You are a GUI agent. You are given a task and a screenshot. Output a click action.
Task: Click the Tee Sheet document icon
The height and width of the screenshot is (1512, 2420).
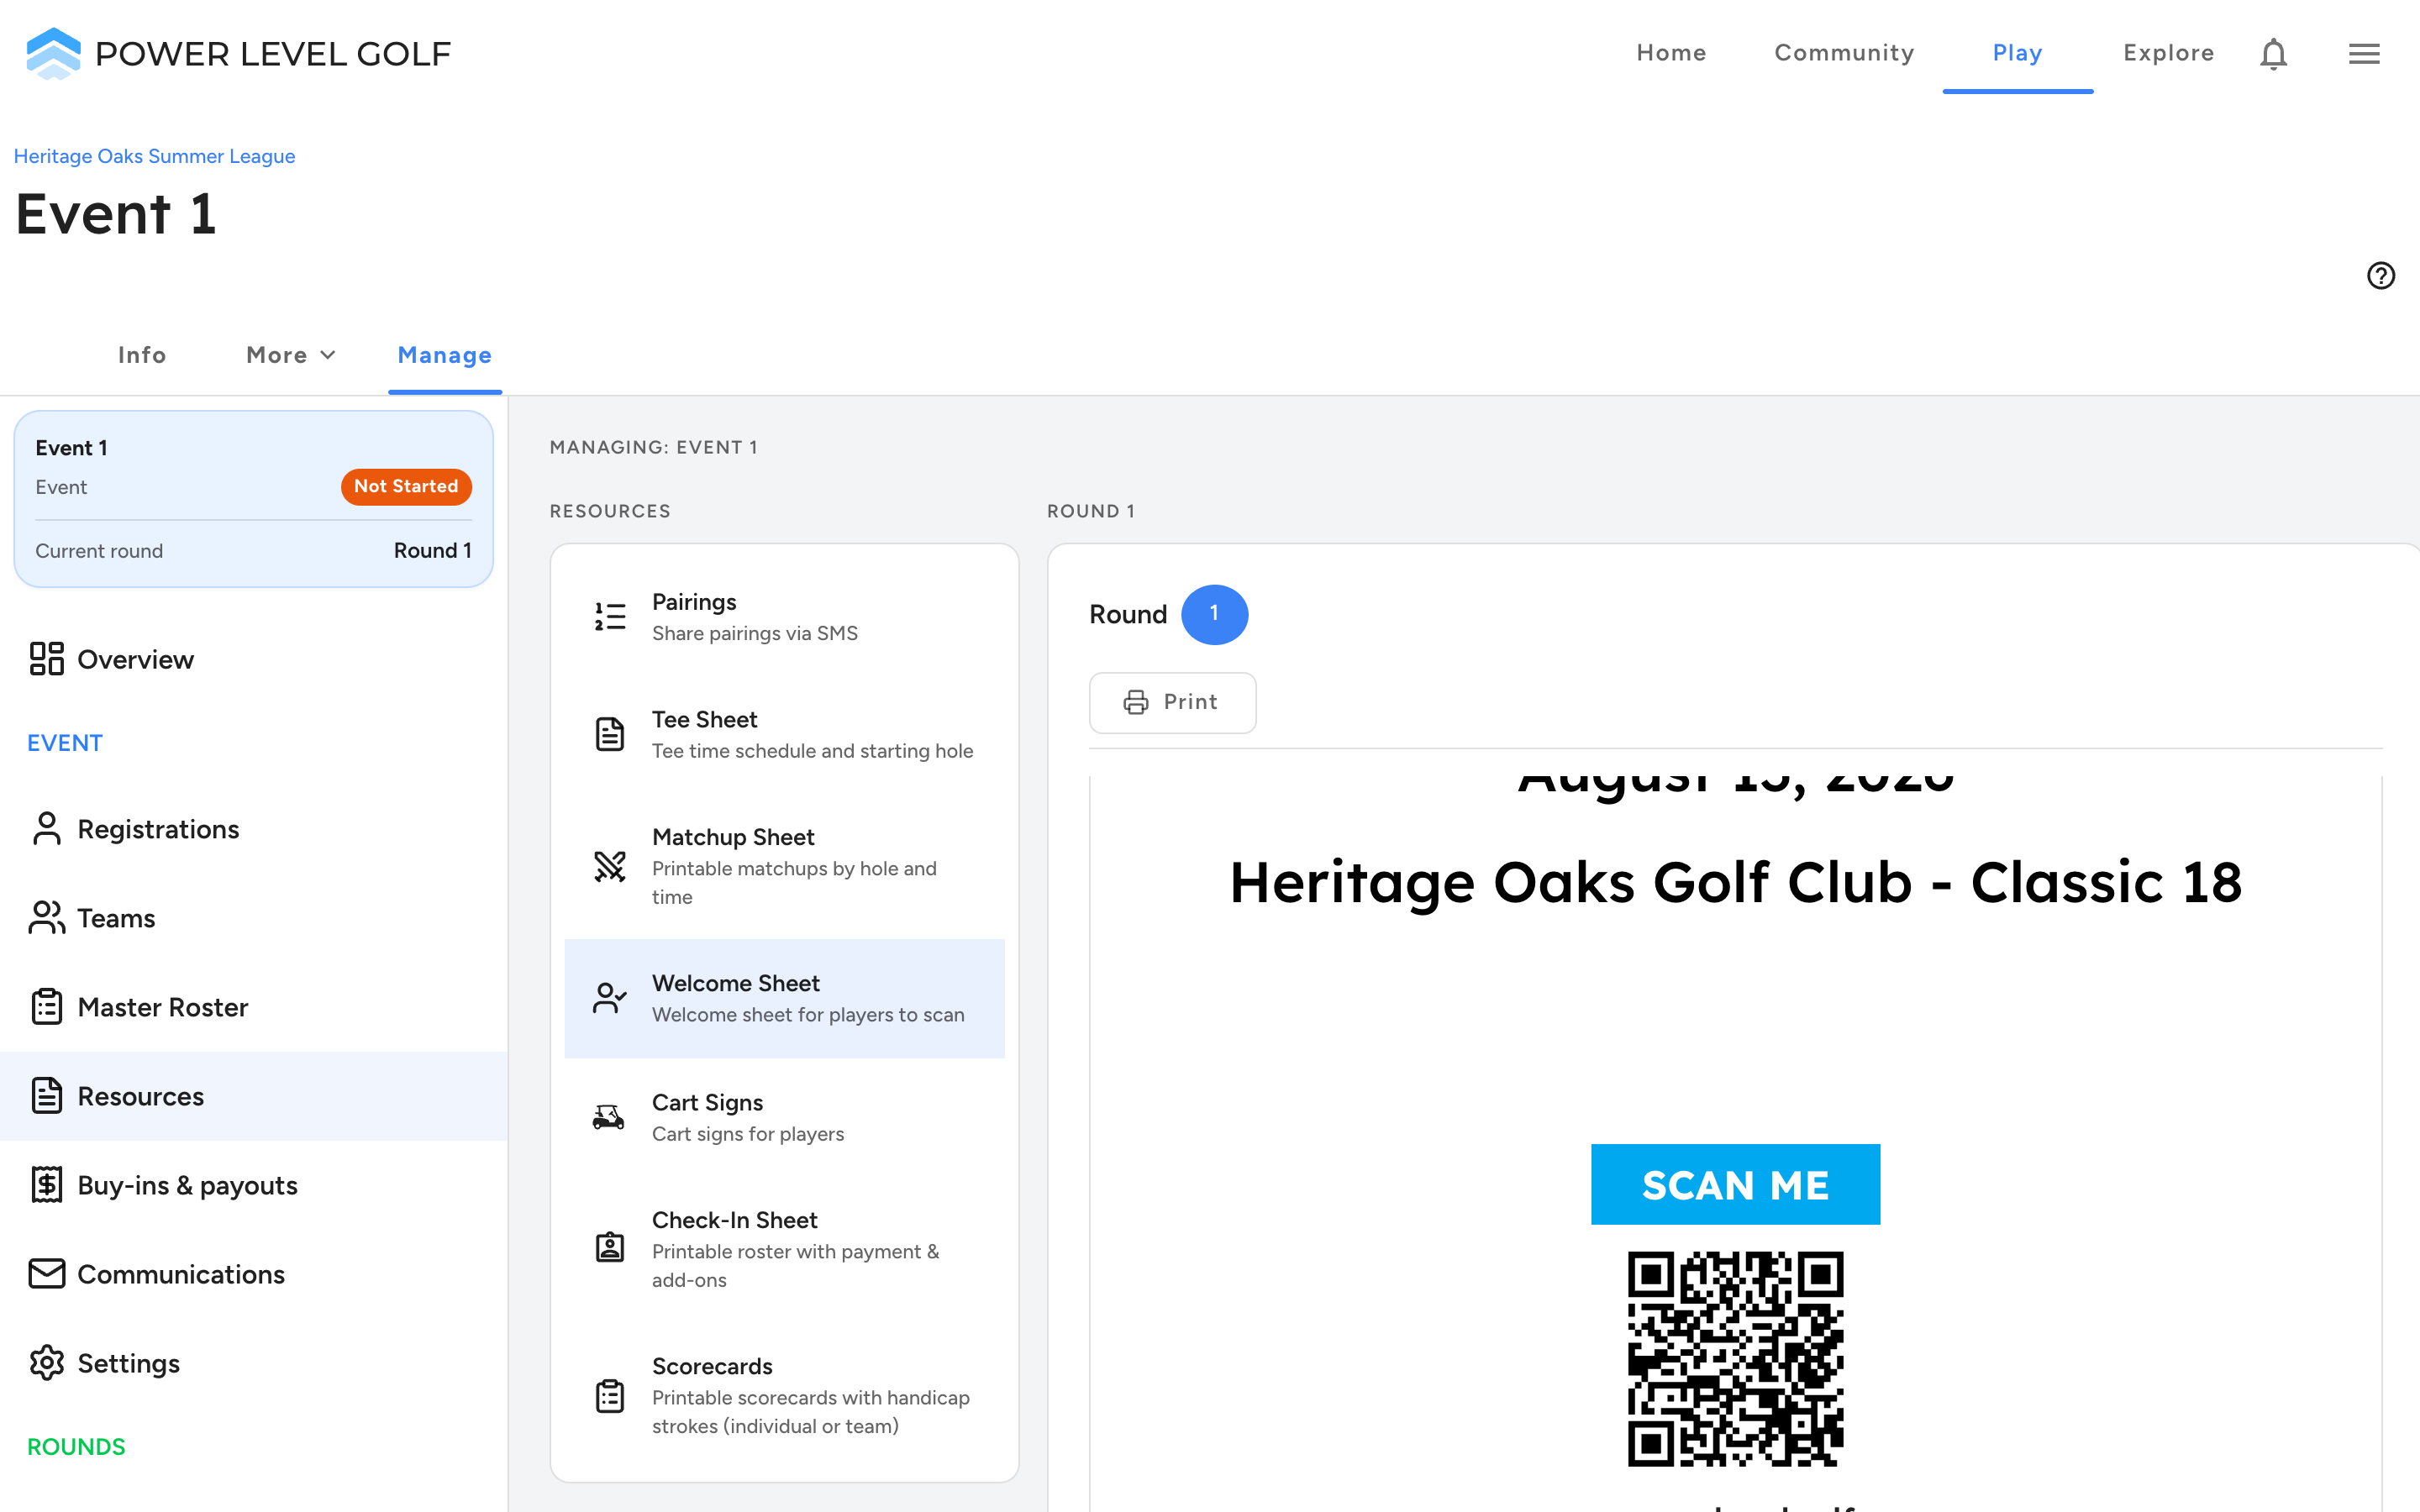click(x=610, y=734)
